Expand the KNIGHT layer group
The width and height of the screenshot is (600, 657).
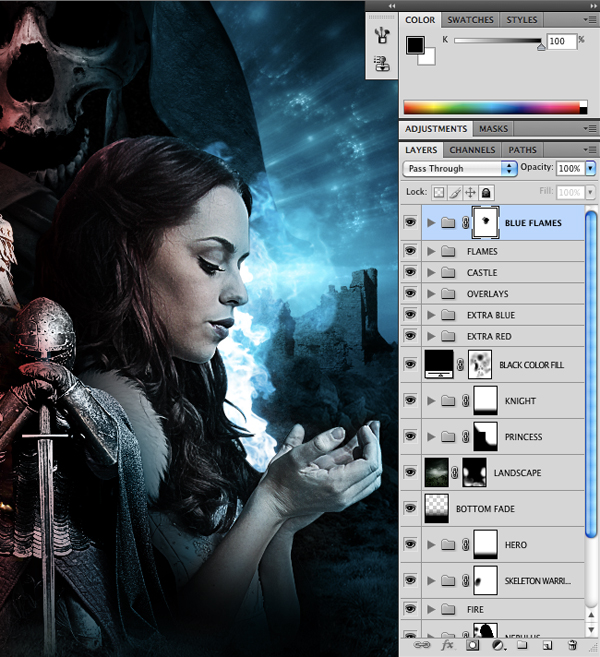431,401
